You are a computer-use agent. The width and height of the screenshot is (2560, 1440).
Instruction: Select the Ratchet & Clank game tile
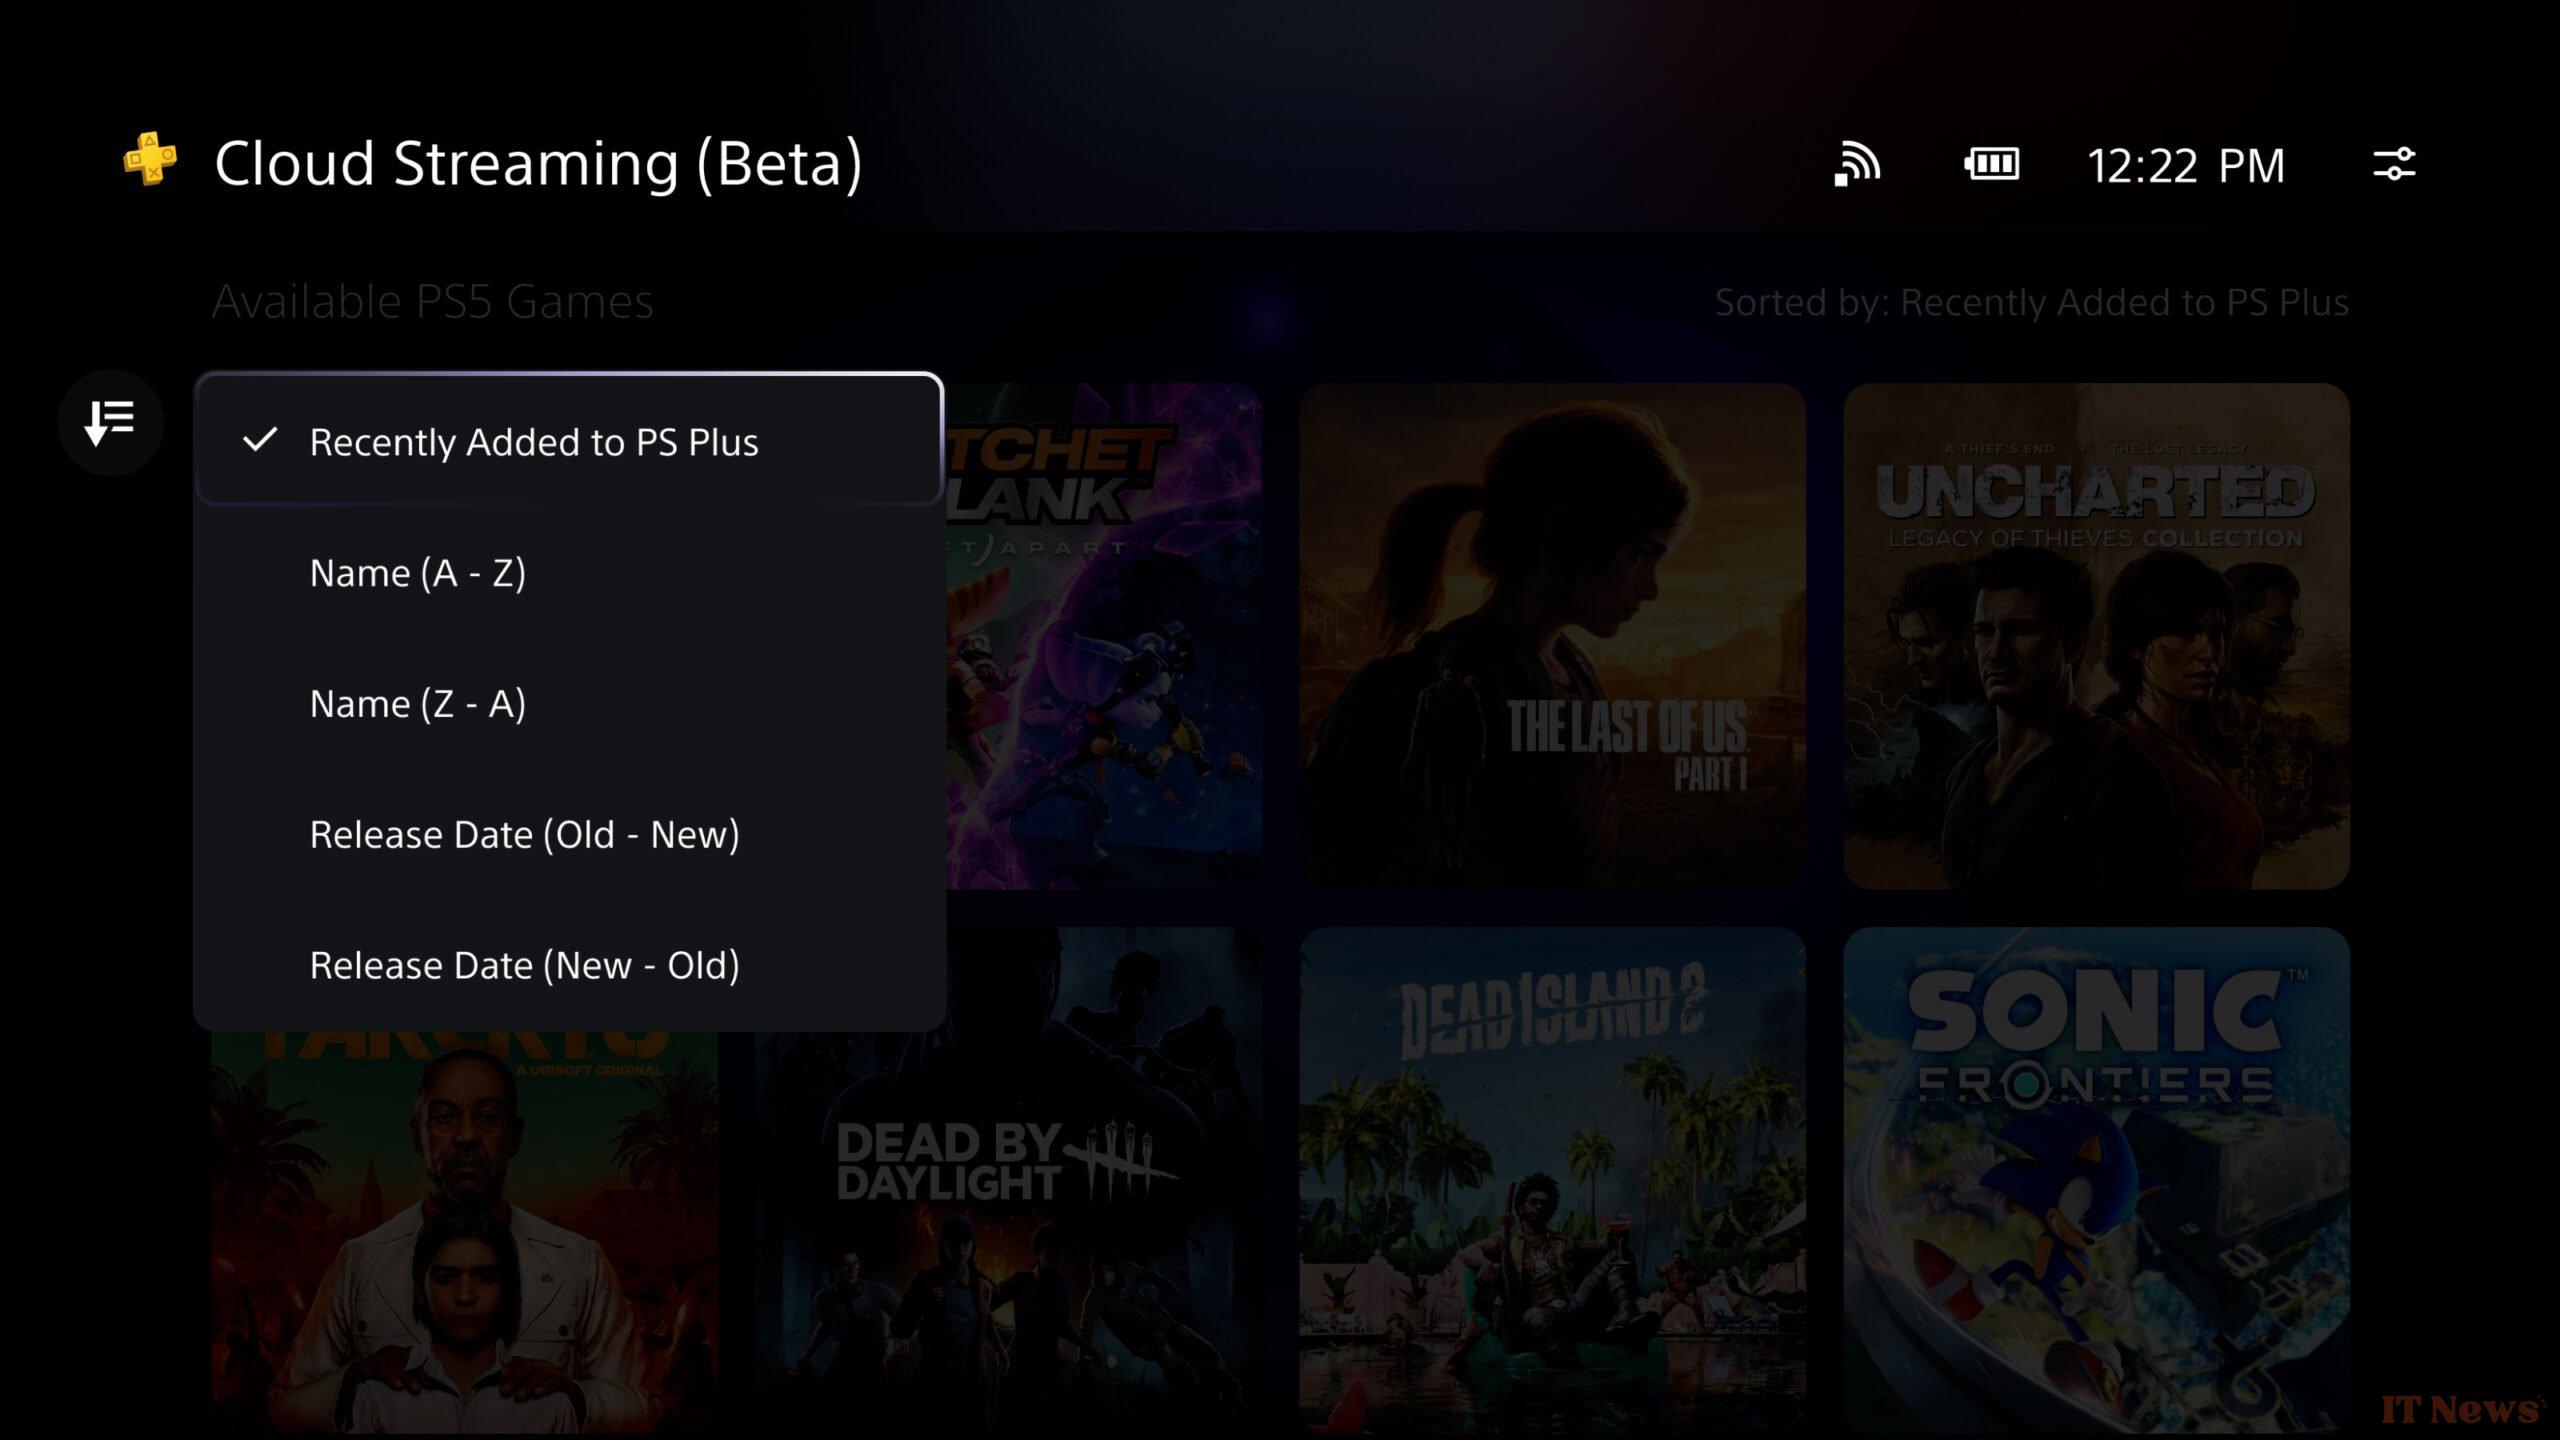[1104, 636]
